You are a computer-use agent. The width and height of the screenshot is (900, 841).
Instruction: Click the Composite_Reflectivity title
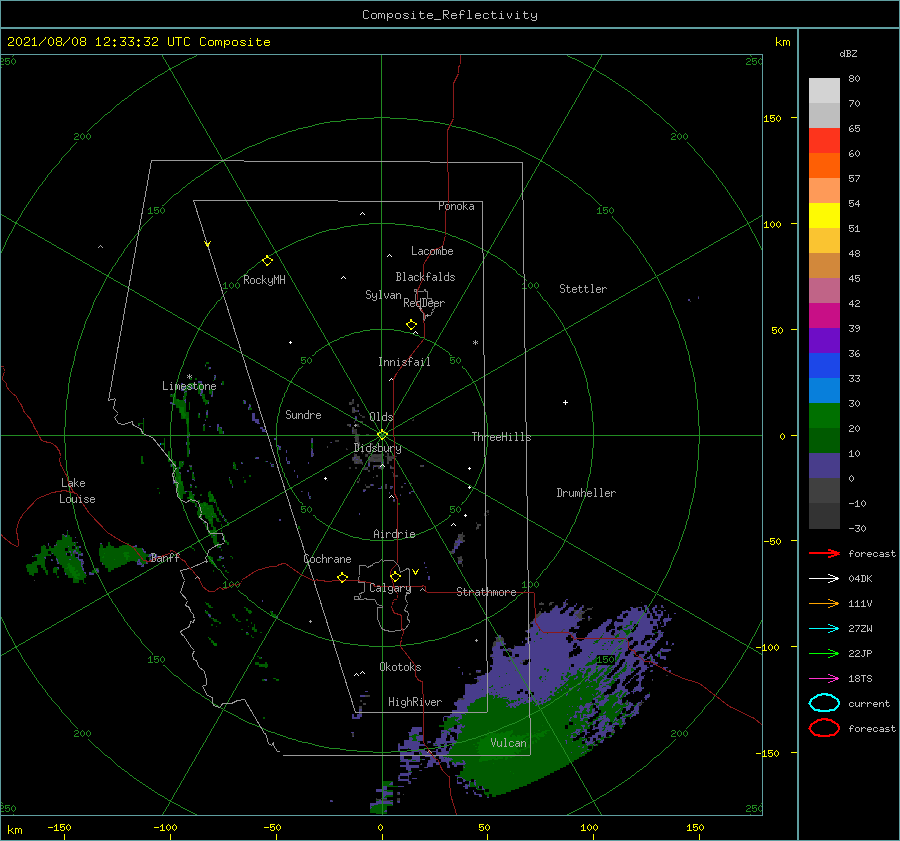tap(450, 15)
